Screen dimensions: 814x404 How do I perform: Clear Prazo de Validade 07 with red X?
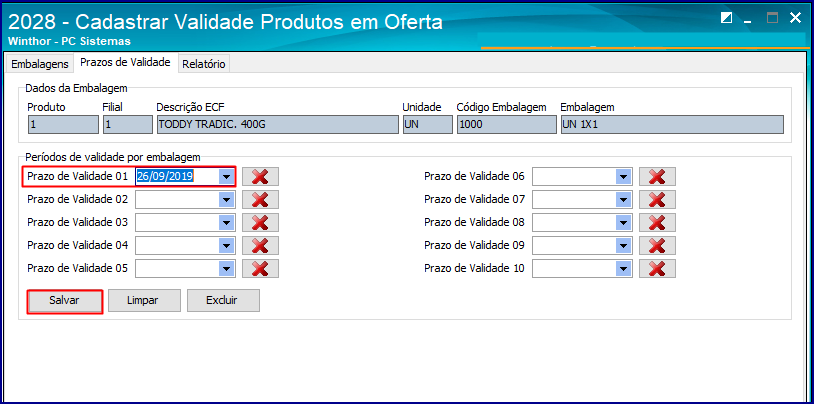click(657, 199)
